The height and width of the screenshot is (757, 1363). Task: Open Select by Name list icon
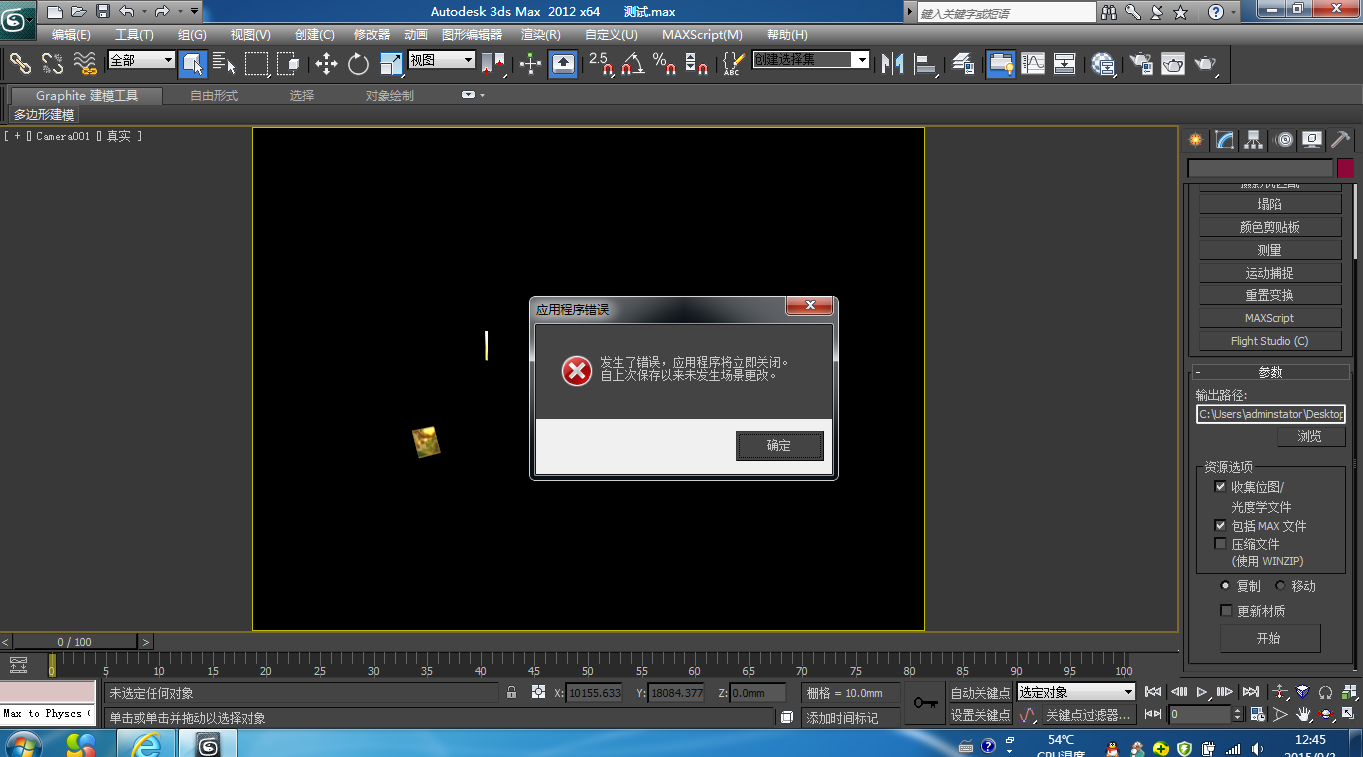(225, 64)
